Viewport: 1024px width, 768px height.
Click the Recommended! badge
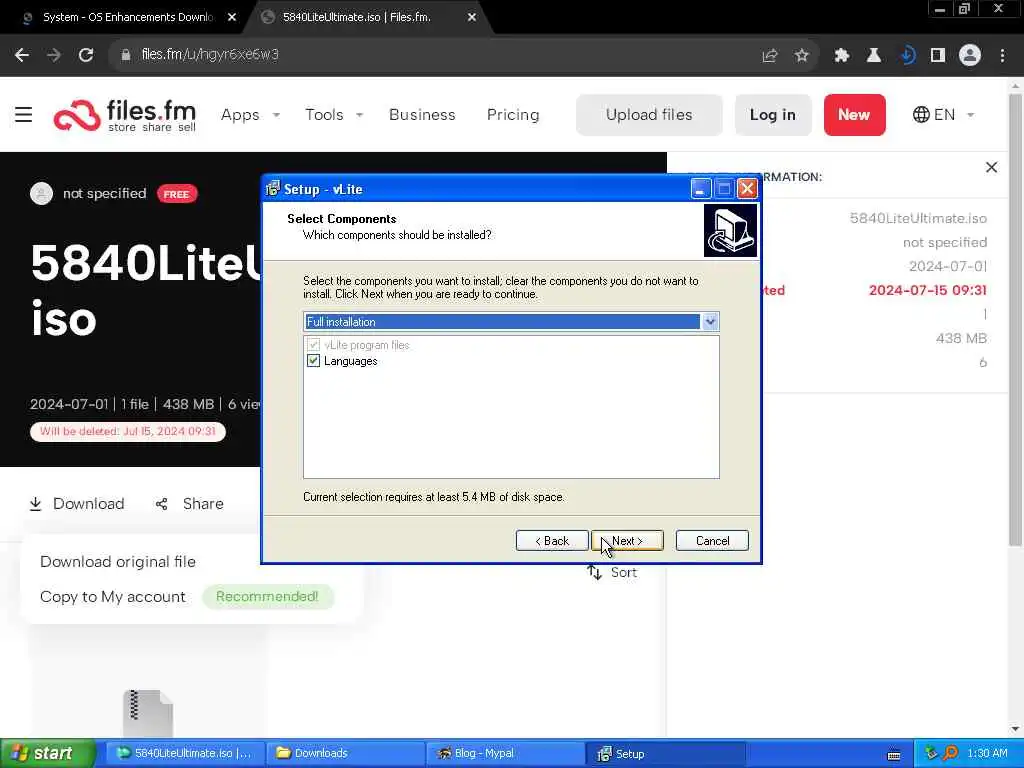coord(267,597)
